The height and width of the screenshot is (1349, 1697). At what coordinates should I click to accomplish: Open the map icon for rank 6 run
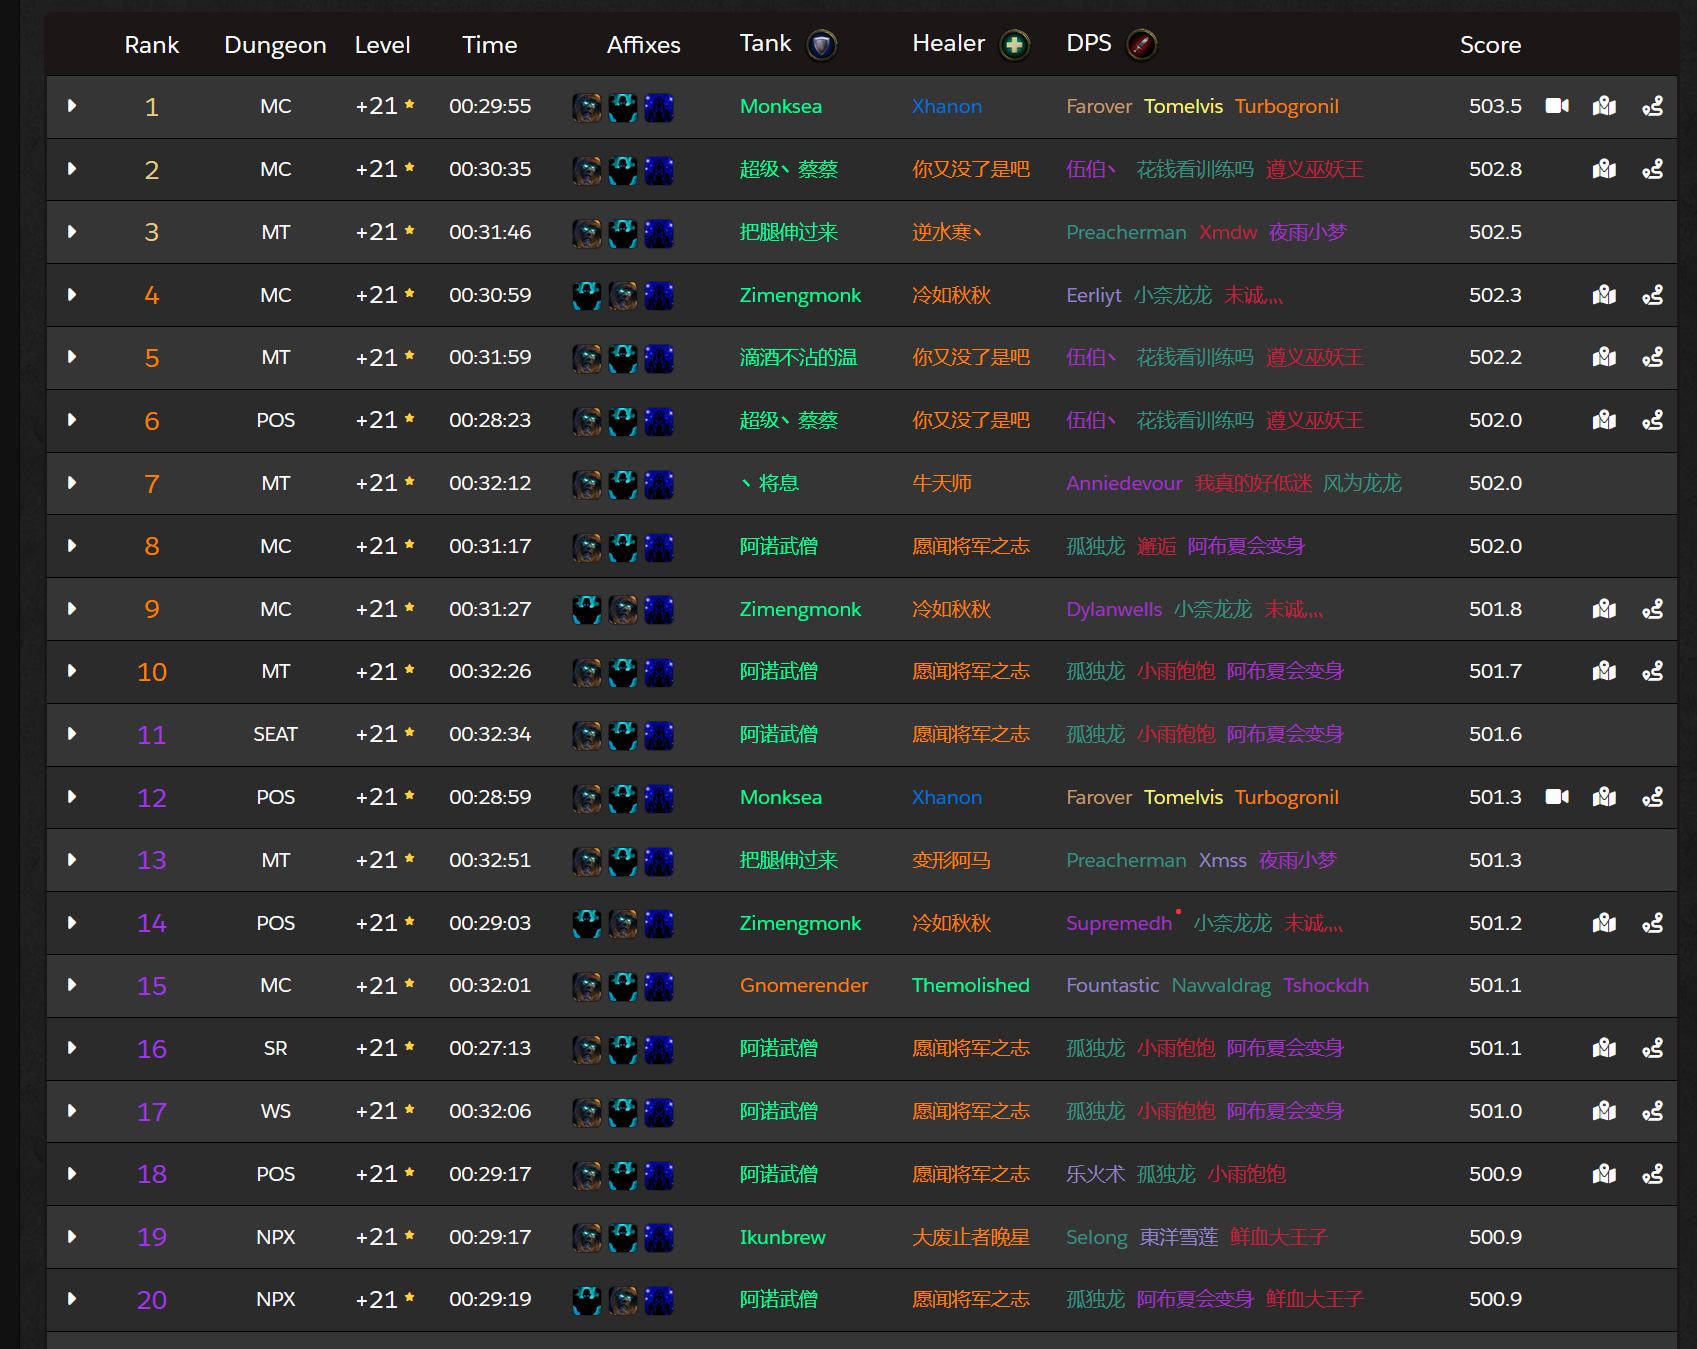(1605, 420)
